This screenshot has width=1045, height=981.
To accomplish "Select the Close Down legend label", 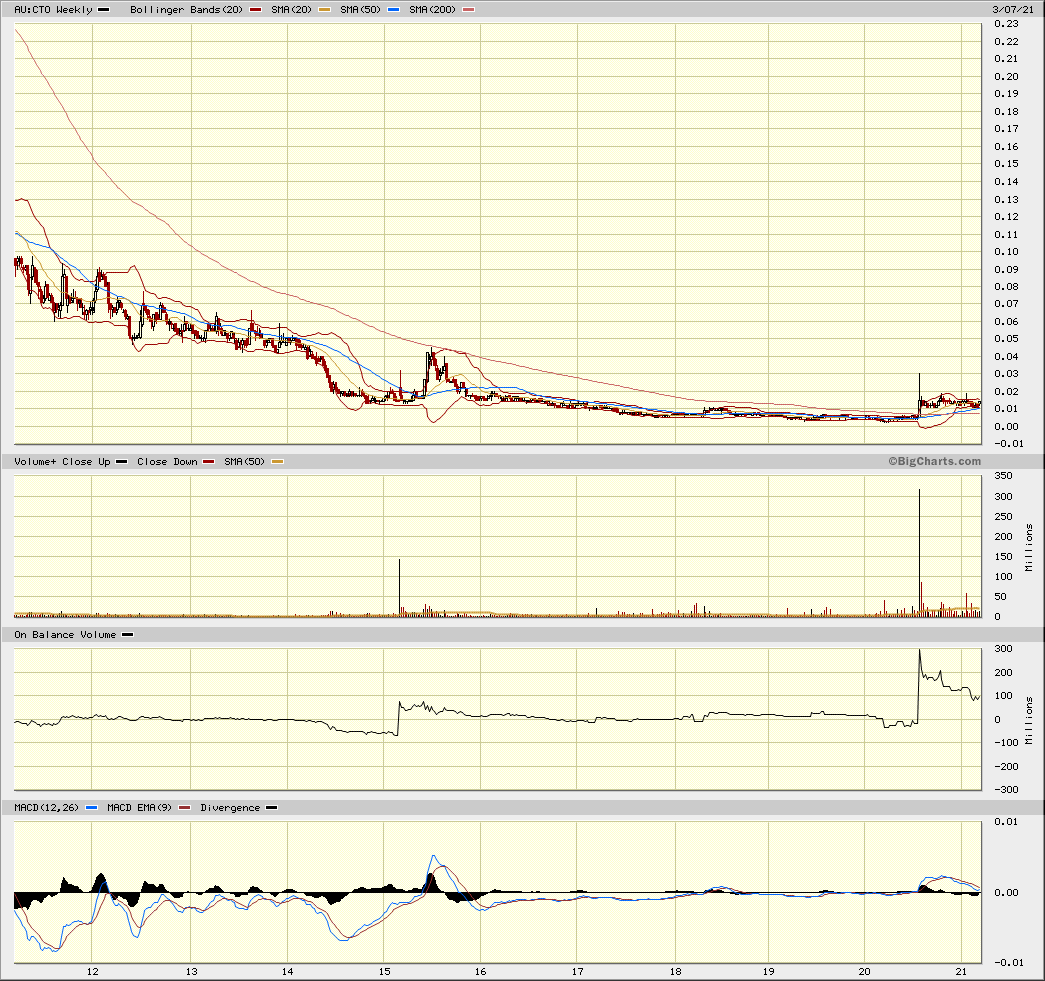I will [x=167, y=462].
